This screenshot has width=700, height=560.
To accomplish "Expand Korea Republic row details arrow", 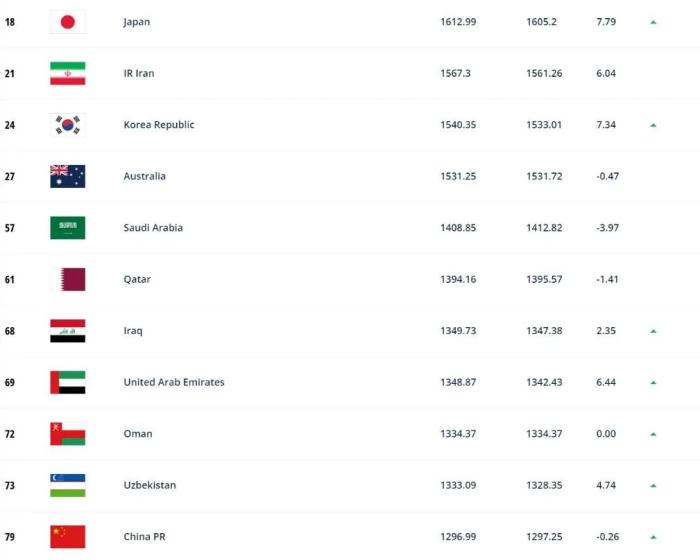I will click(x=653, y=125).
